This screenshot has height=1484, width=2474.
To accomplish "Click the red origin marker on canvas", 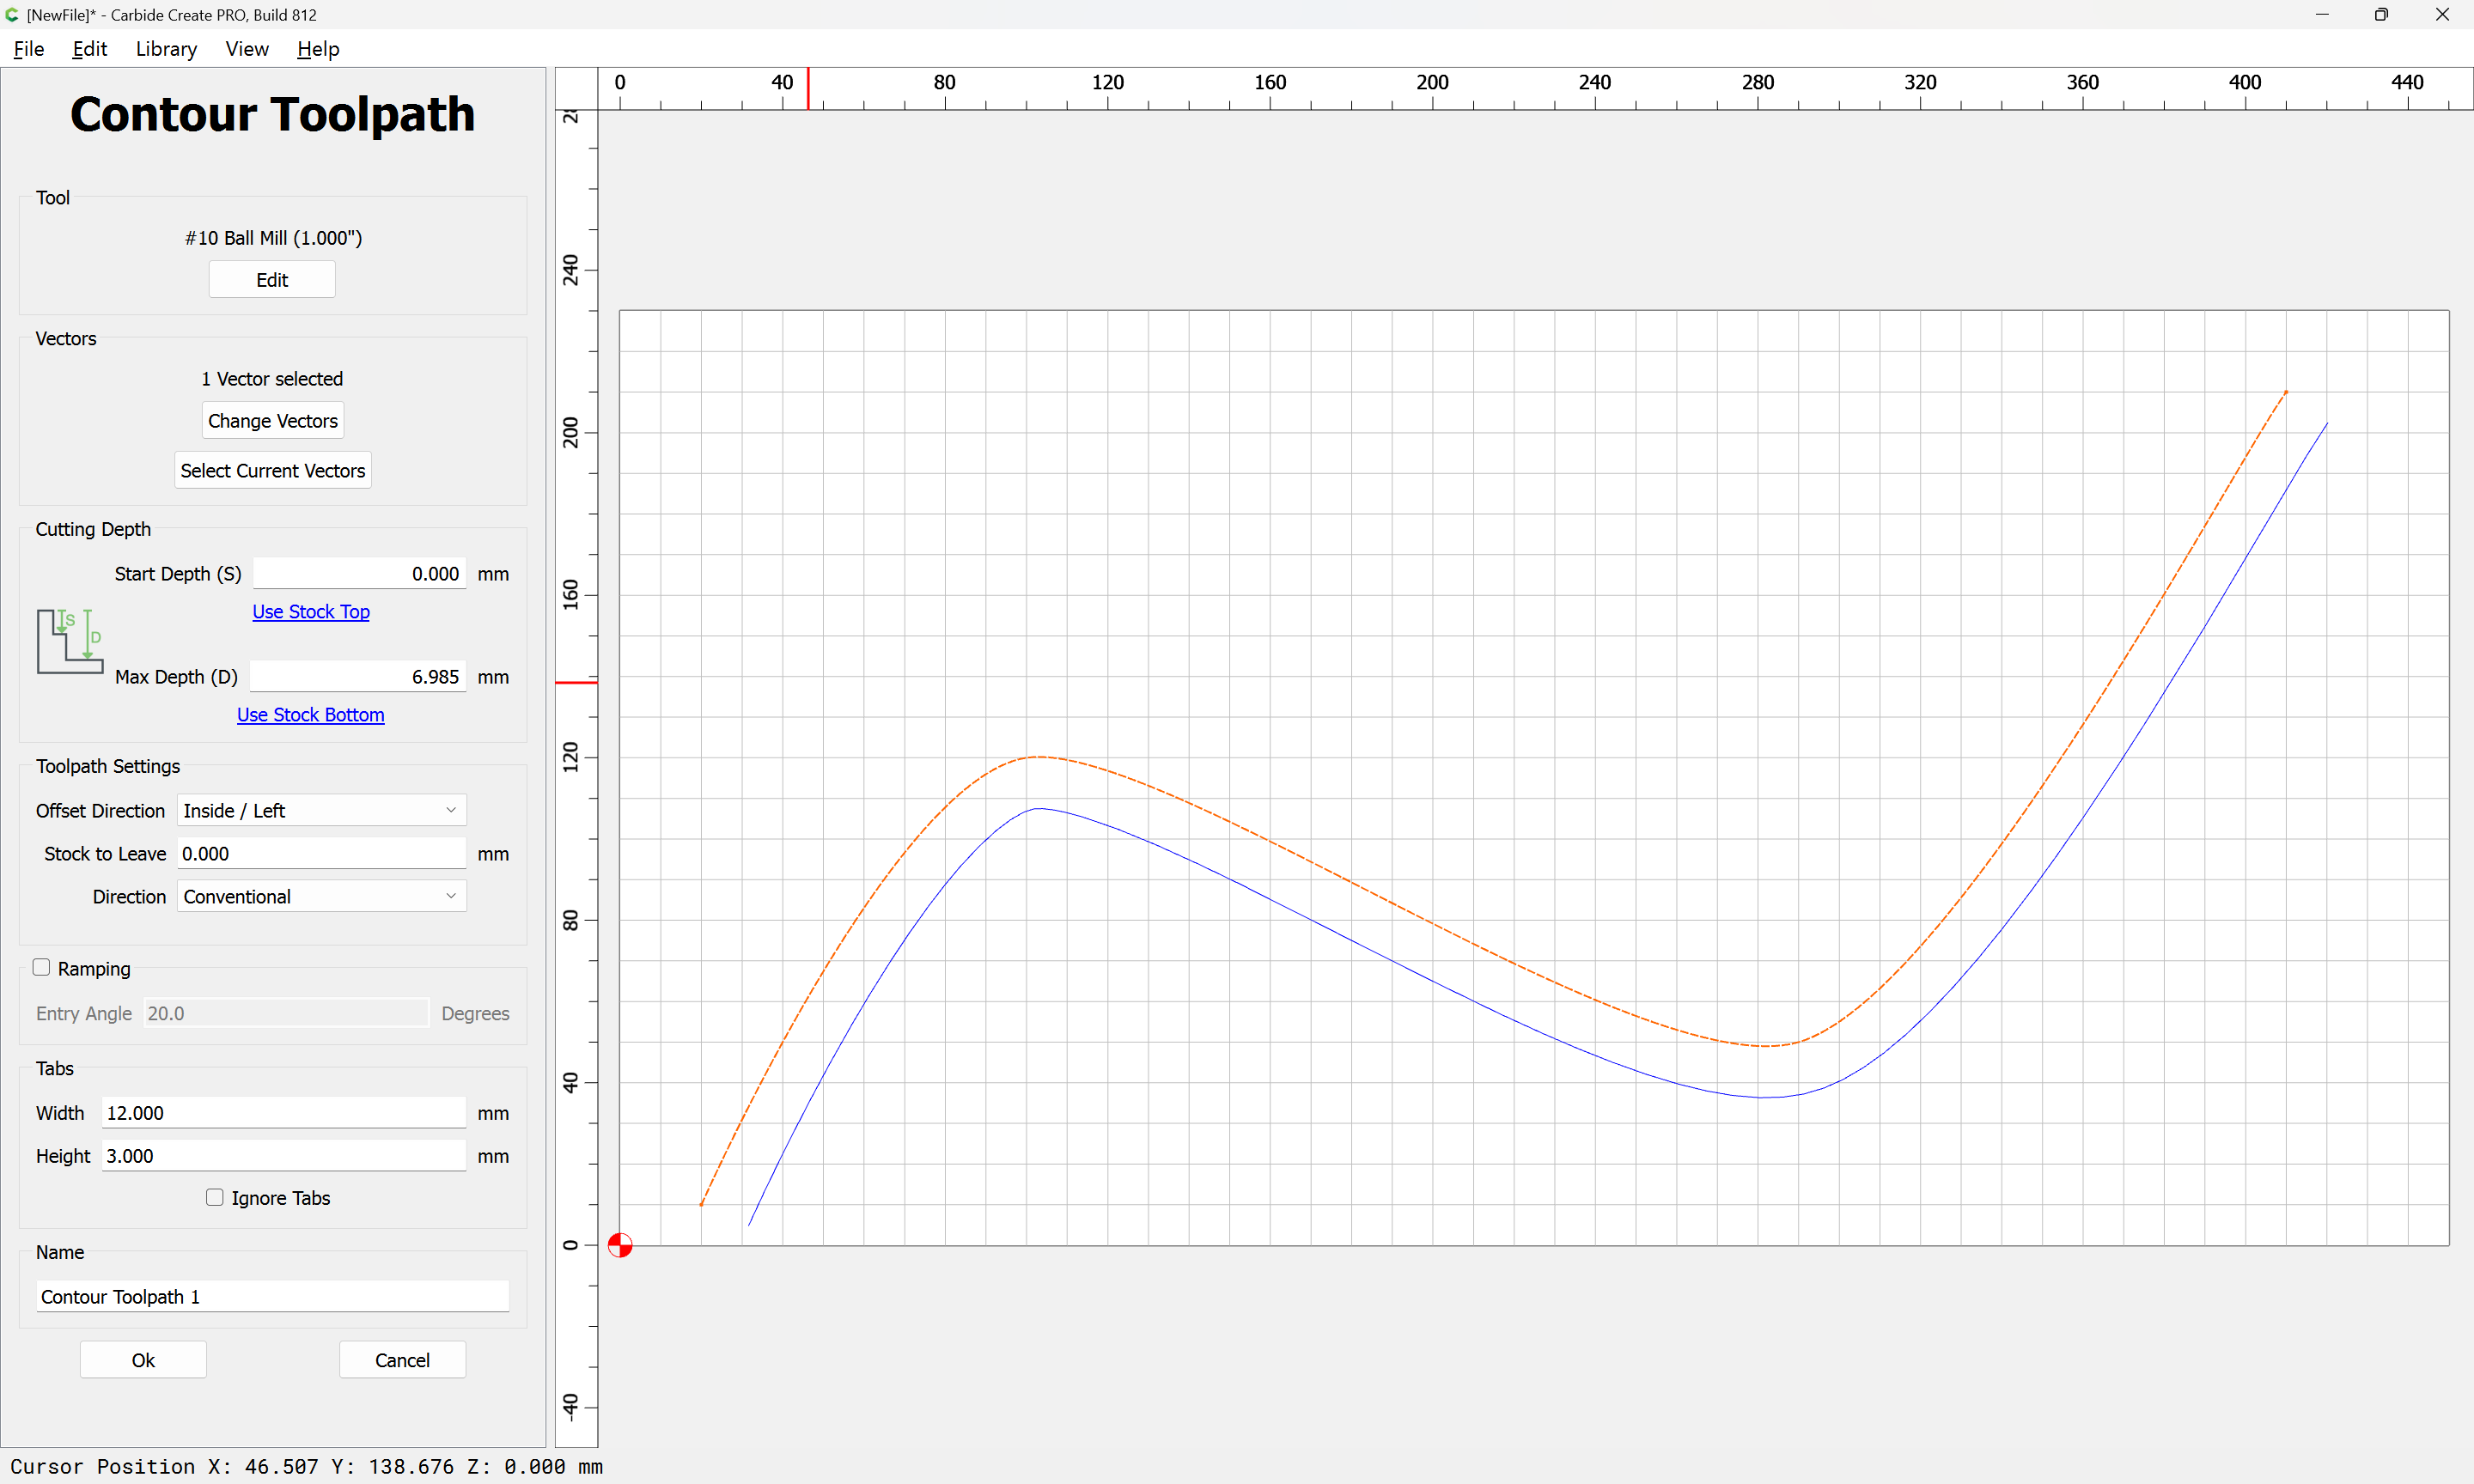I will click(620, 1245).
